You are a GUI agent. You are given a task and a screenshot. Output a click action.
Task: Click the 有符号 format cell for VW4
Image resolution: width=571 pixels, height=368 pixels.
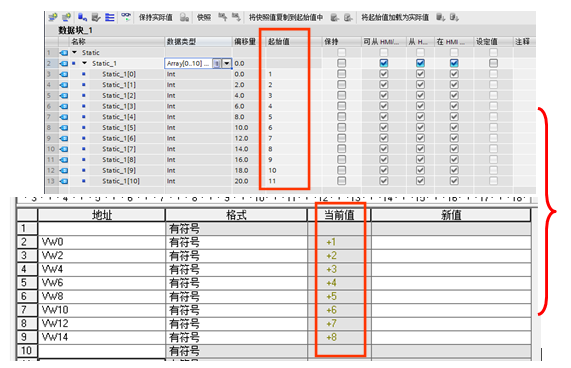[x=236, y=270]
